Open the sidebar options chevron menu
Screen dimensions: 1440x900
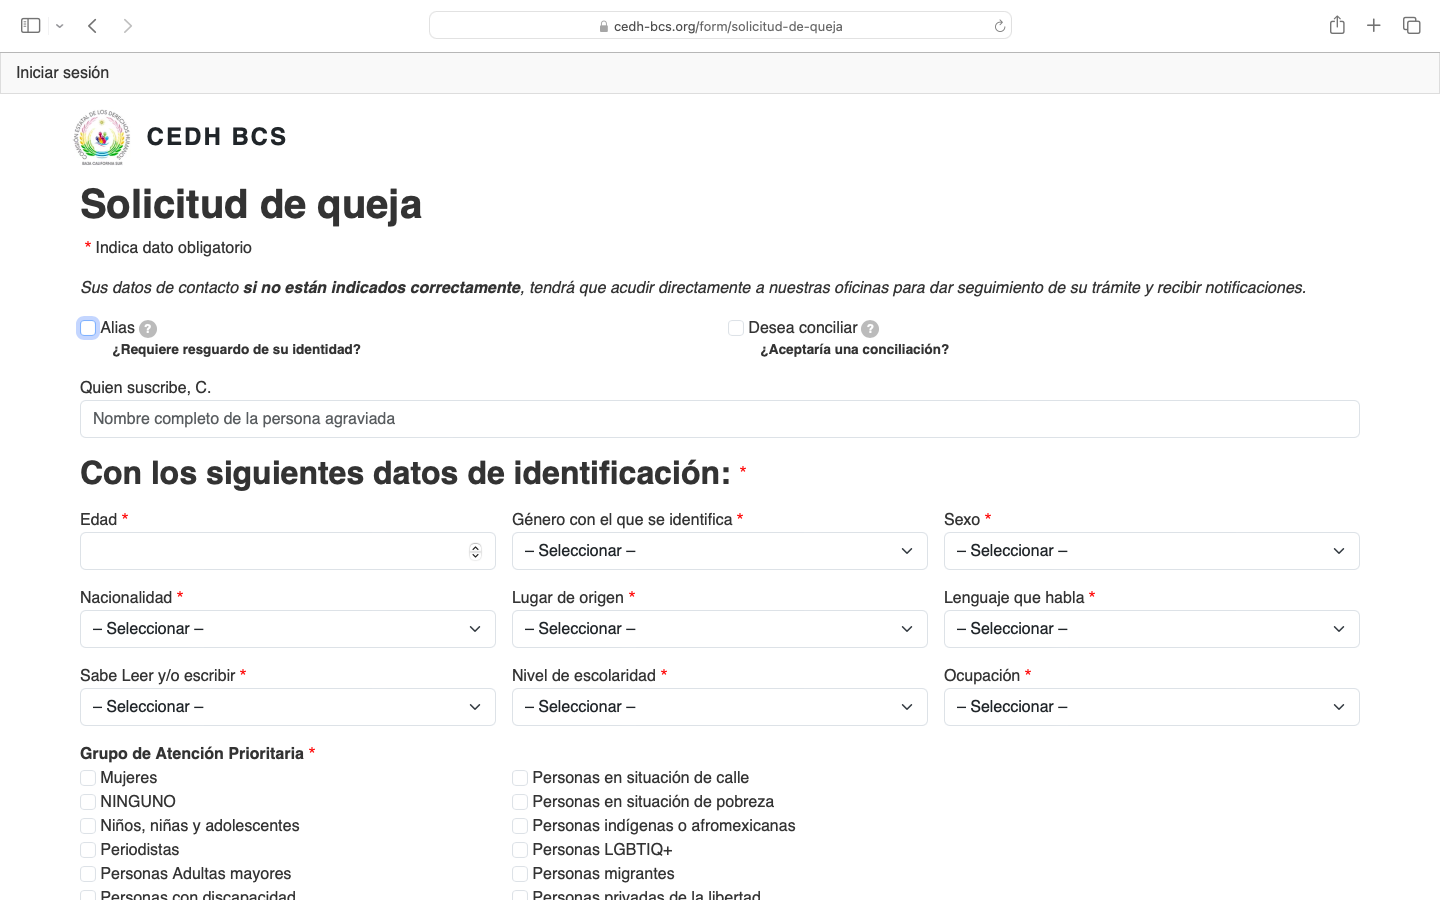pyautogui.click(x=60, y=26)
